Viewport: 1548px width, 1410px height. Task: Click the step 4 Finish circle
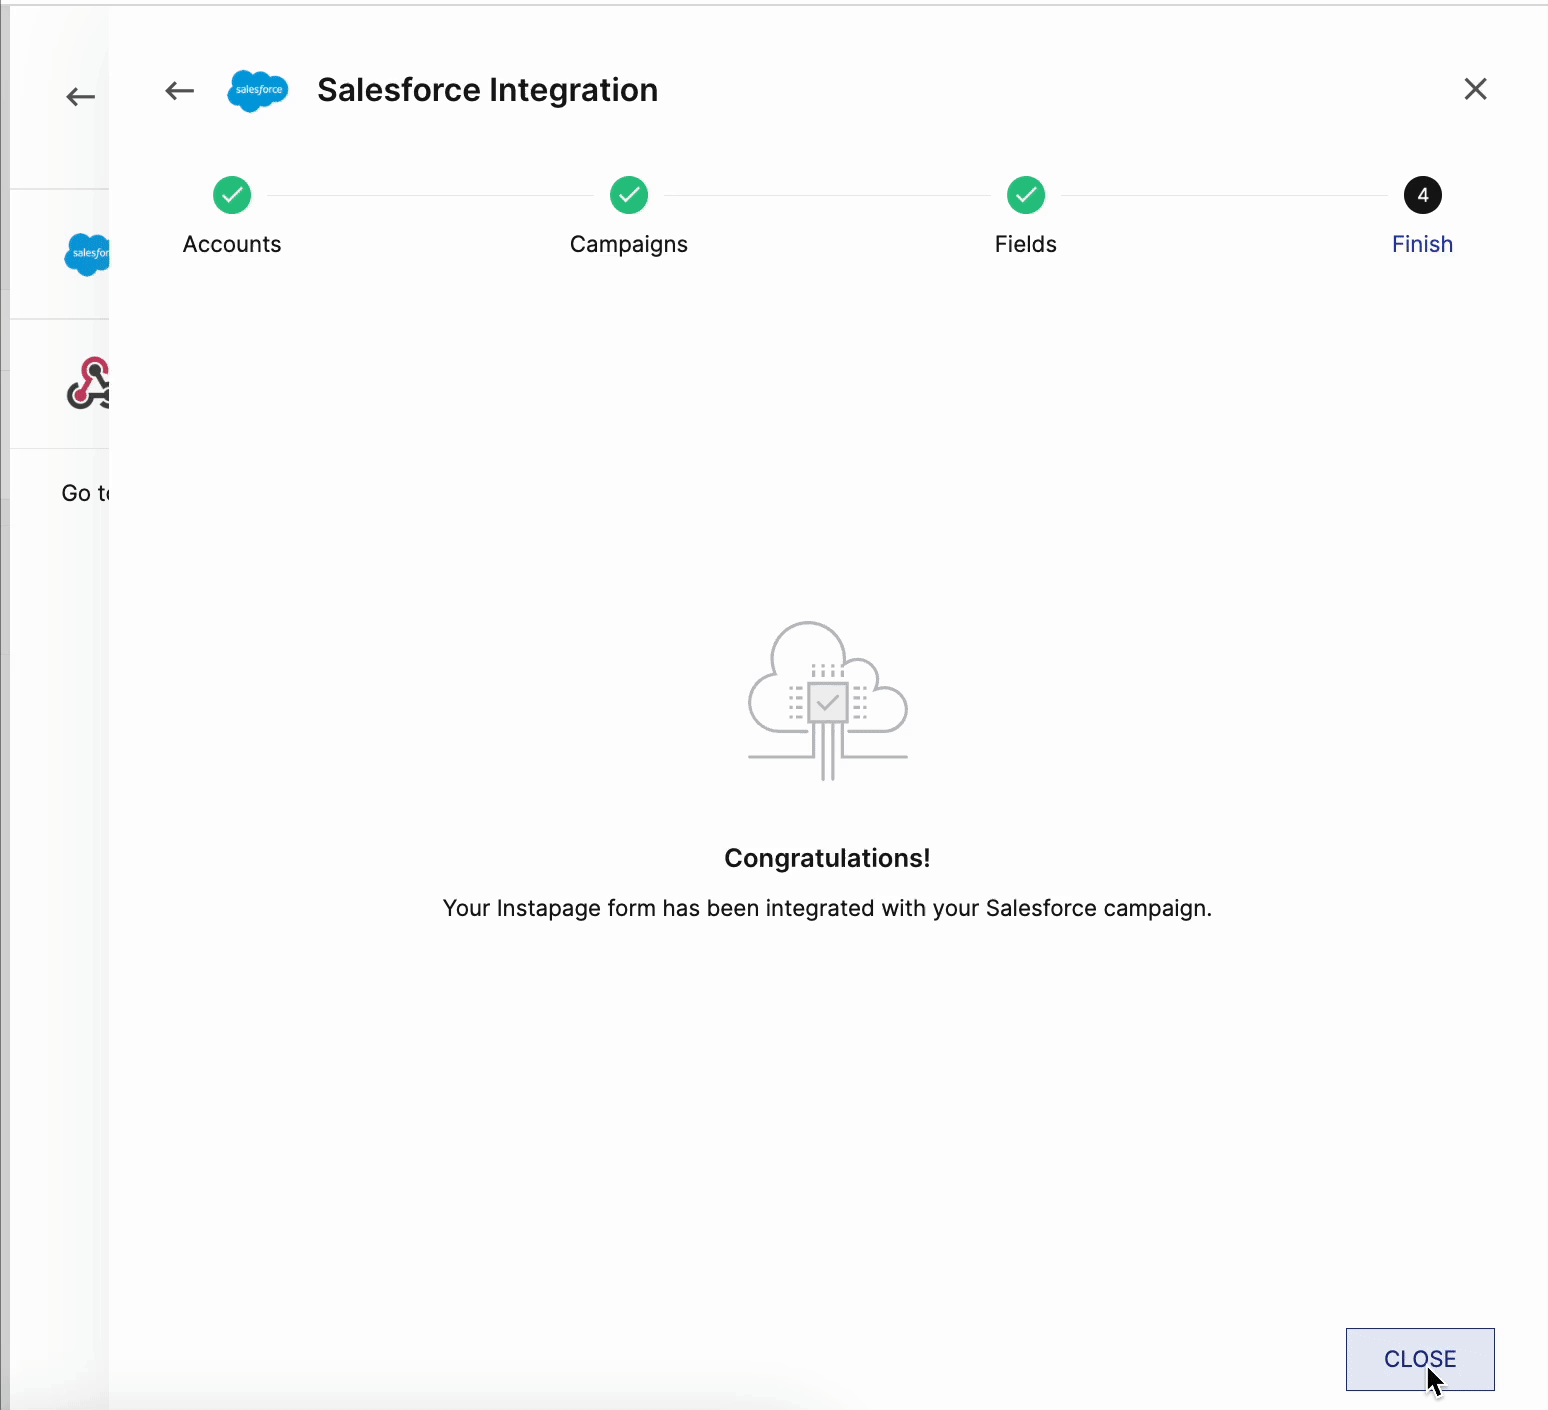1423,195
